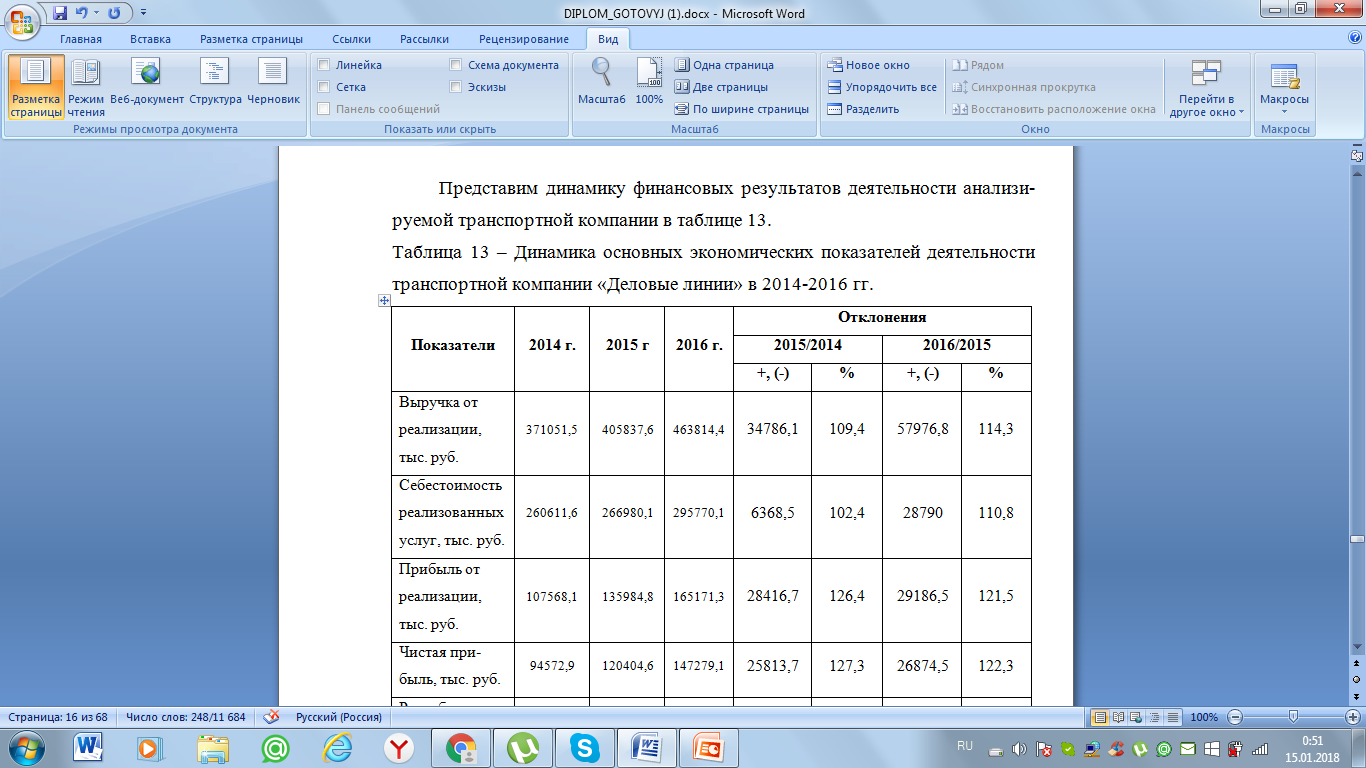
Task: Open Перейти в другое окно dropdown
Action: coord(1206,87)
